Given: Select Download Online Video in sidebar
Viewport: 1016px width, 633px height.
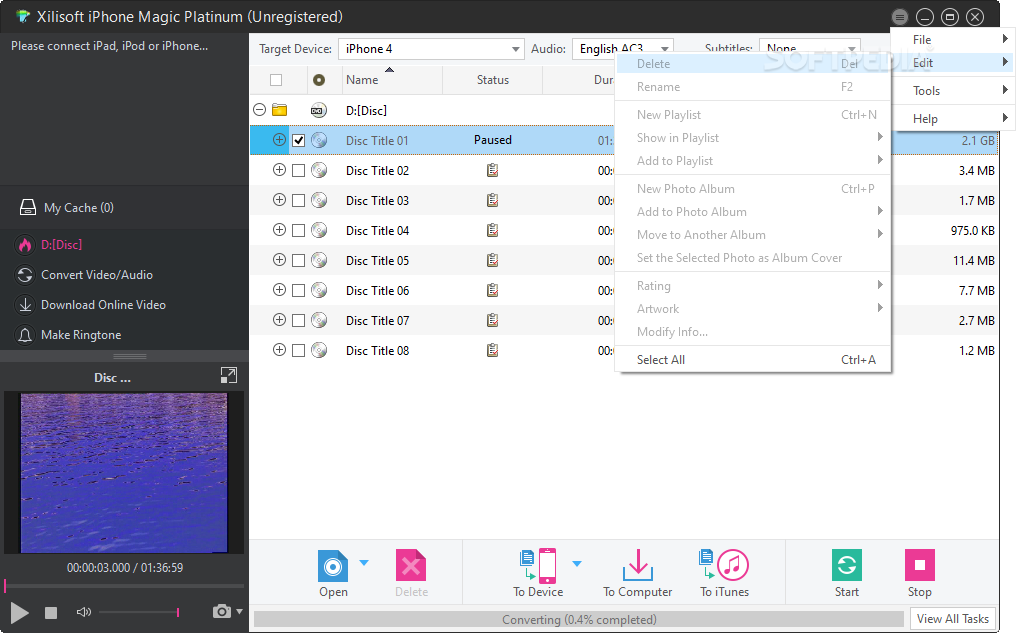Looking at the screenshot, I should pyautogui.click(x=103, y=305).
